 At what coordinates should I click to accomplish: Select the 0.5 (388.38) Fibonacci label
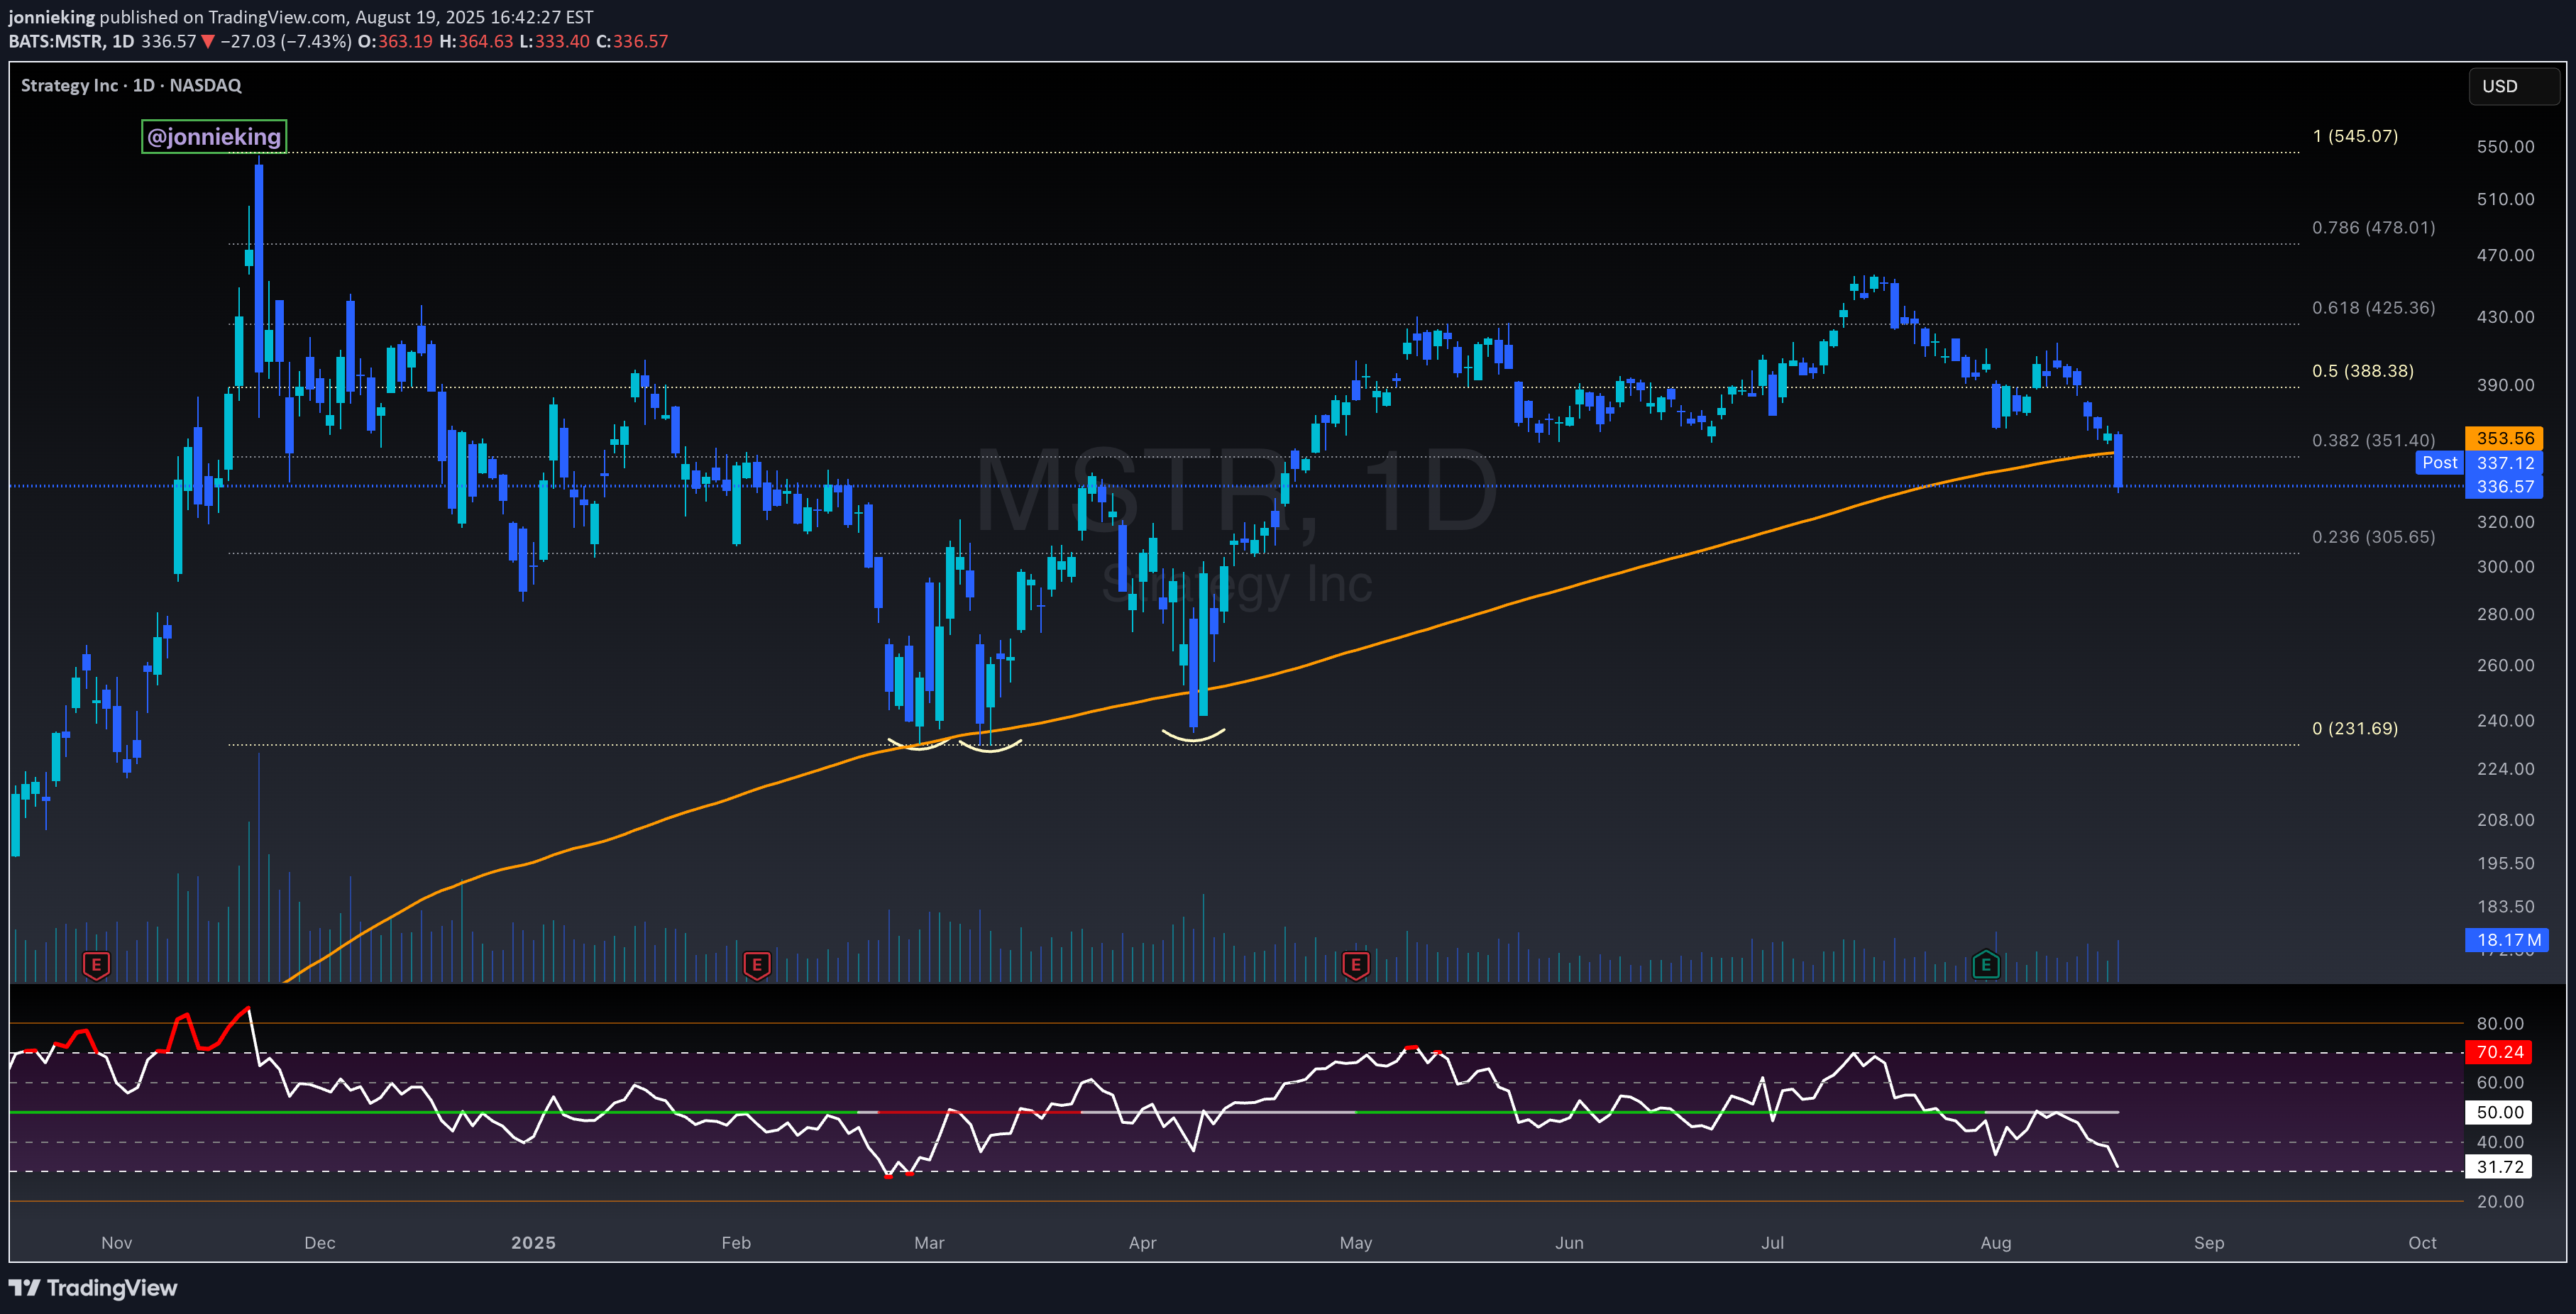(2362, 371)
